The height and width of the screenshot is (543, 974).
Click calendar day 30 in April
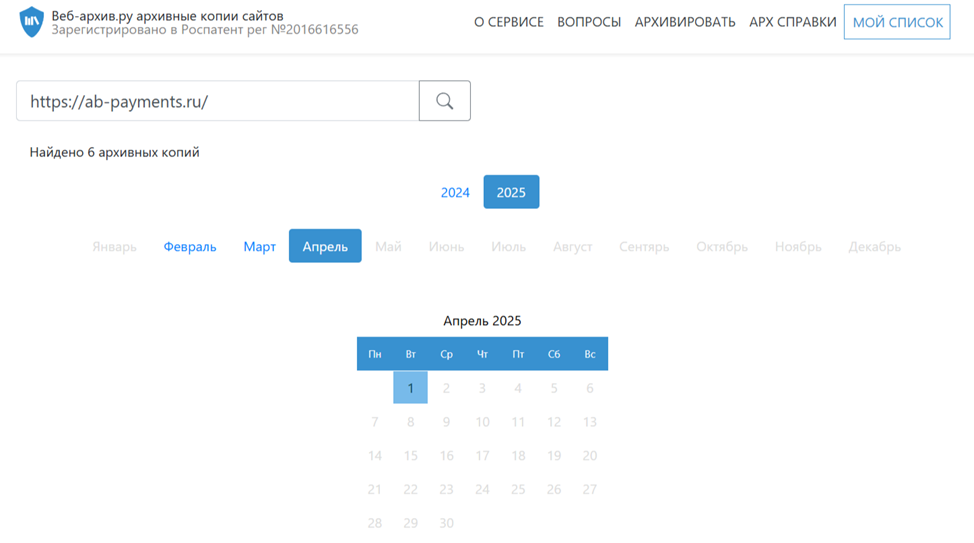coord(446,523)
